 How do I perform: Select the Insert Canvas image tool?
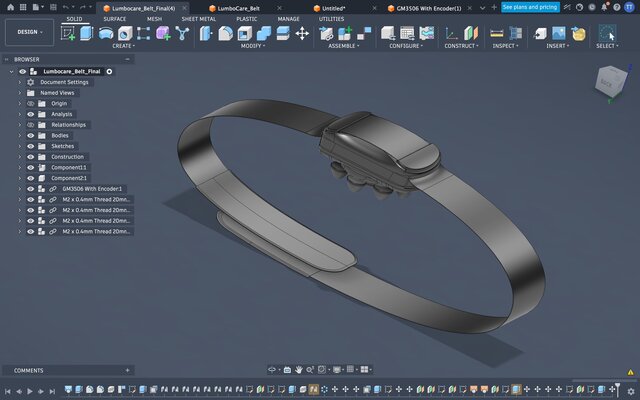[x=559, y=33]
